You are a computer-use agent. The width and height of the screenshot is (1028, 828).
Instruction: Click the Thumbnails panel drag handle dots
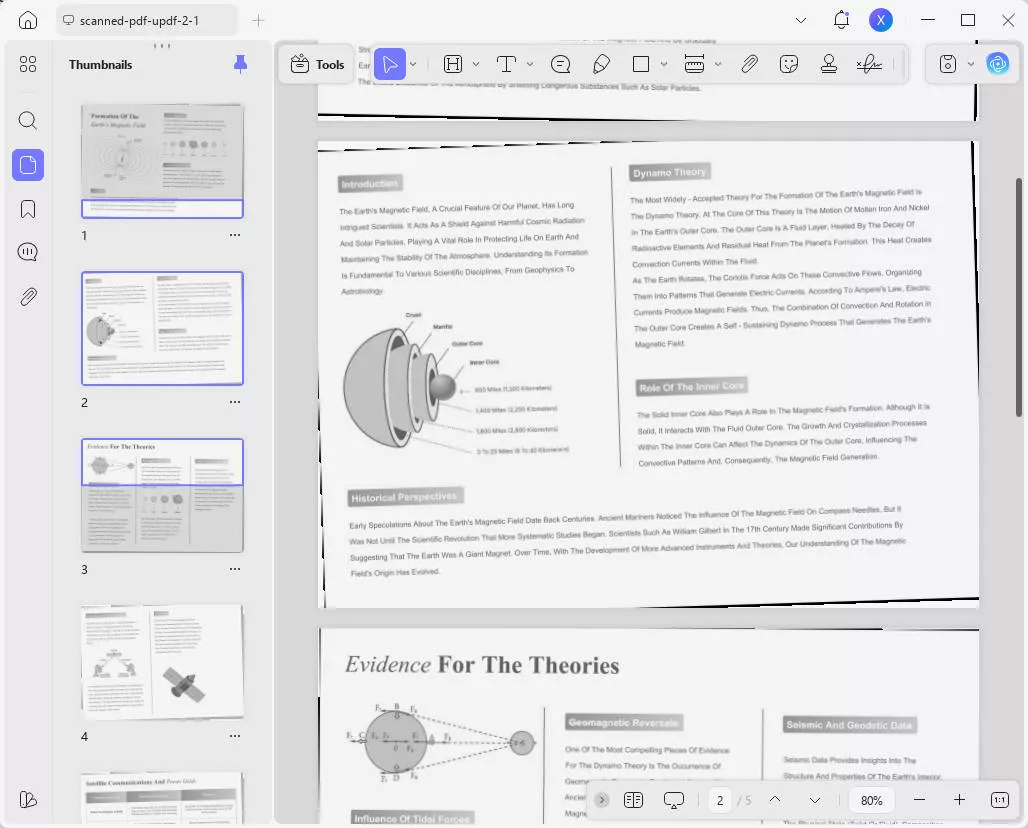[162, 46]
